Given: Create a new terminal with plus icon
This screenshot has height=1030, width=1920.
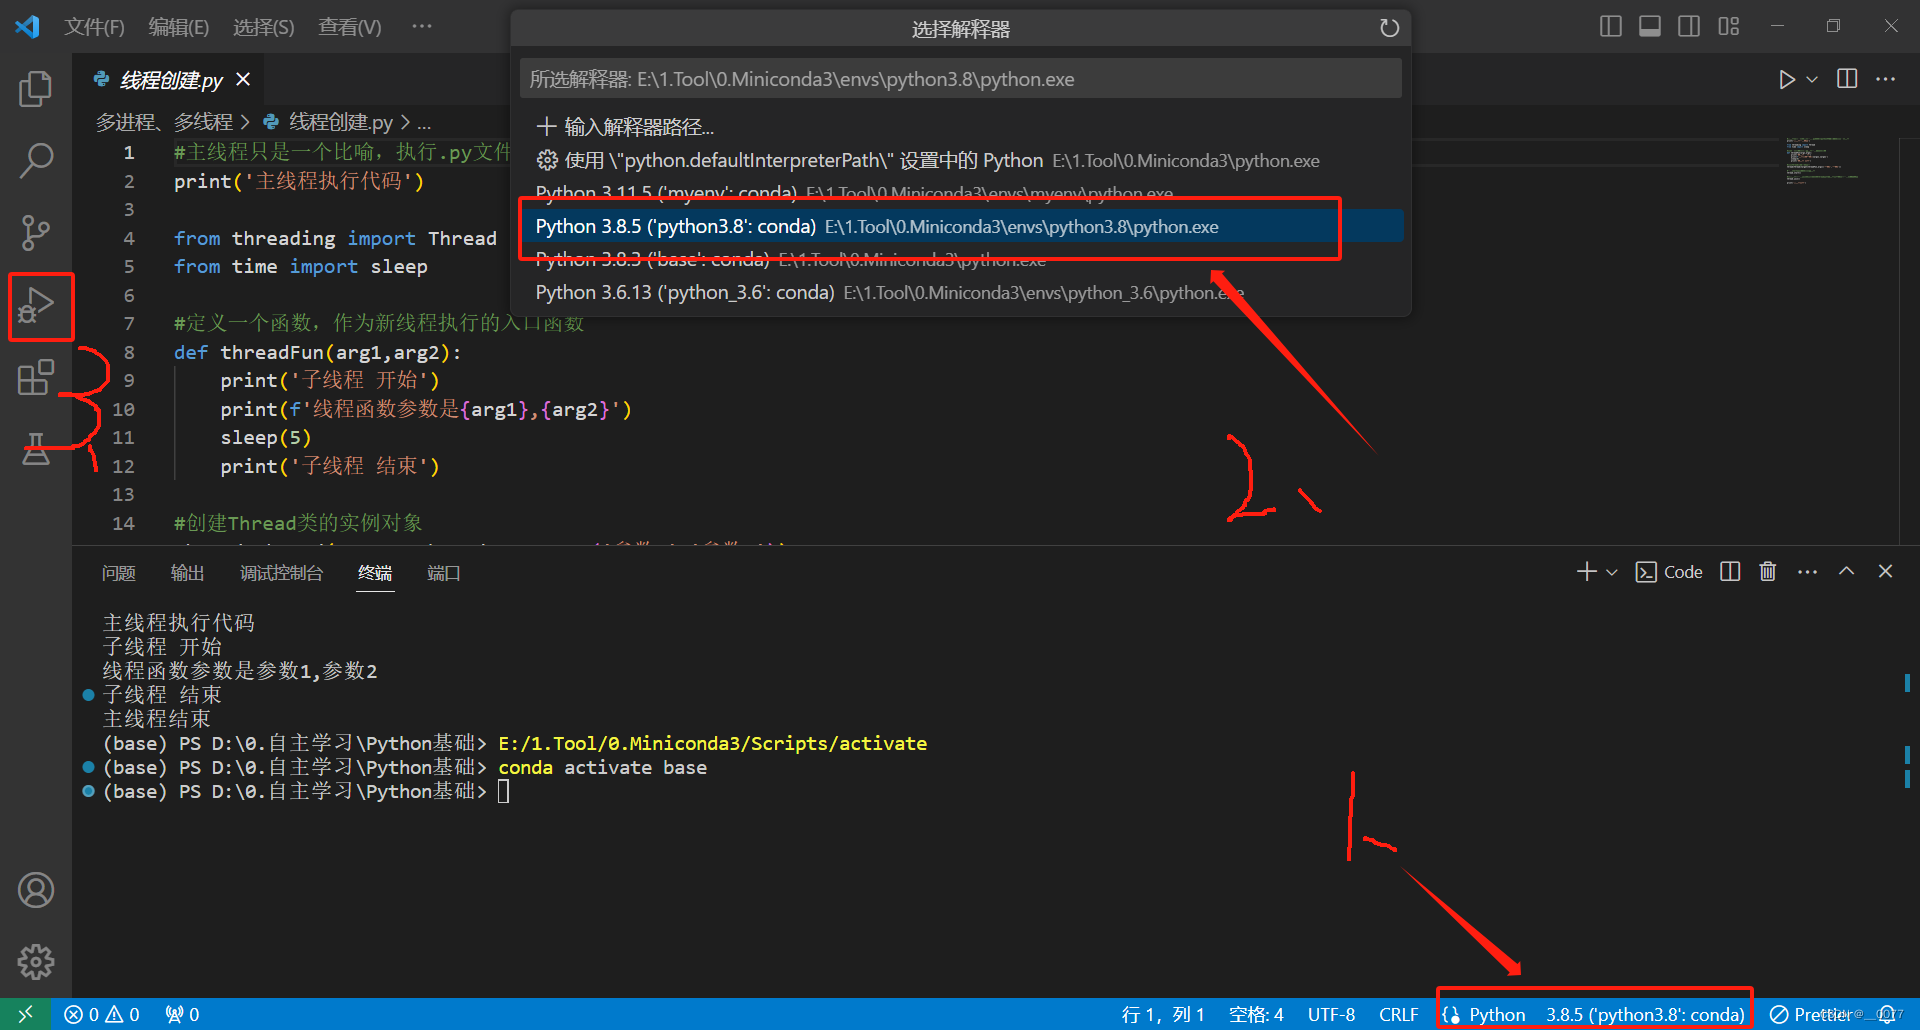Looking at the screenshot, I should pyautogui.click(x=1586, y=571).
